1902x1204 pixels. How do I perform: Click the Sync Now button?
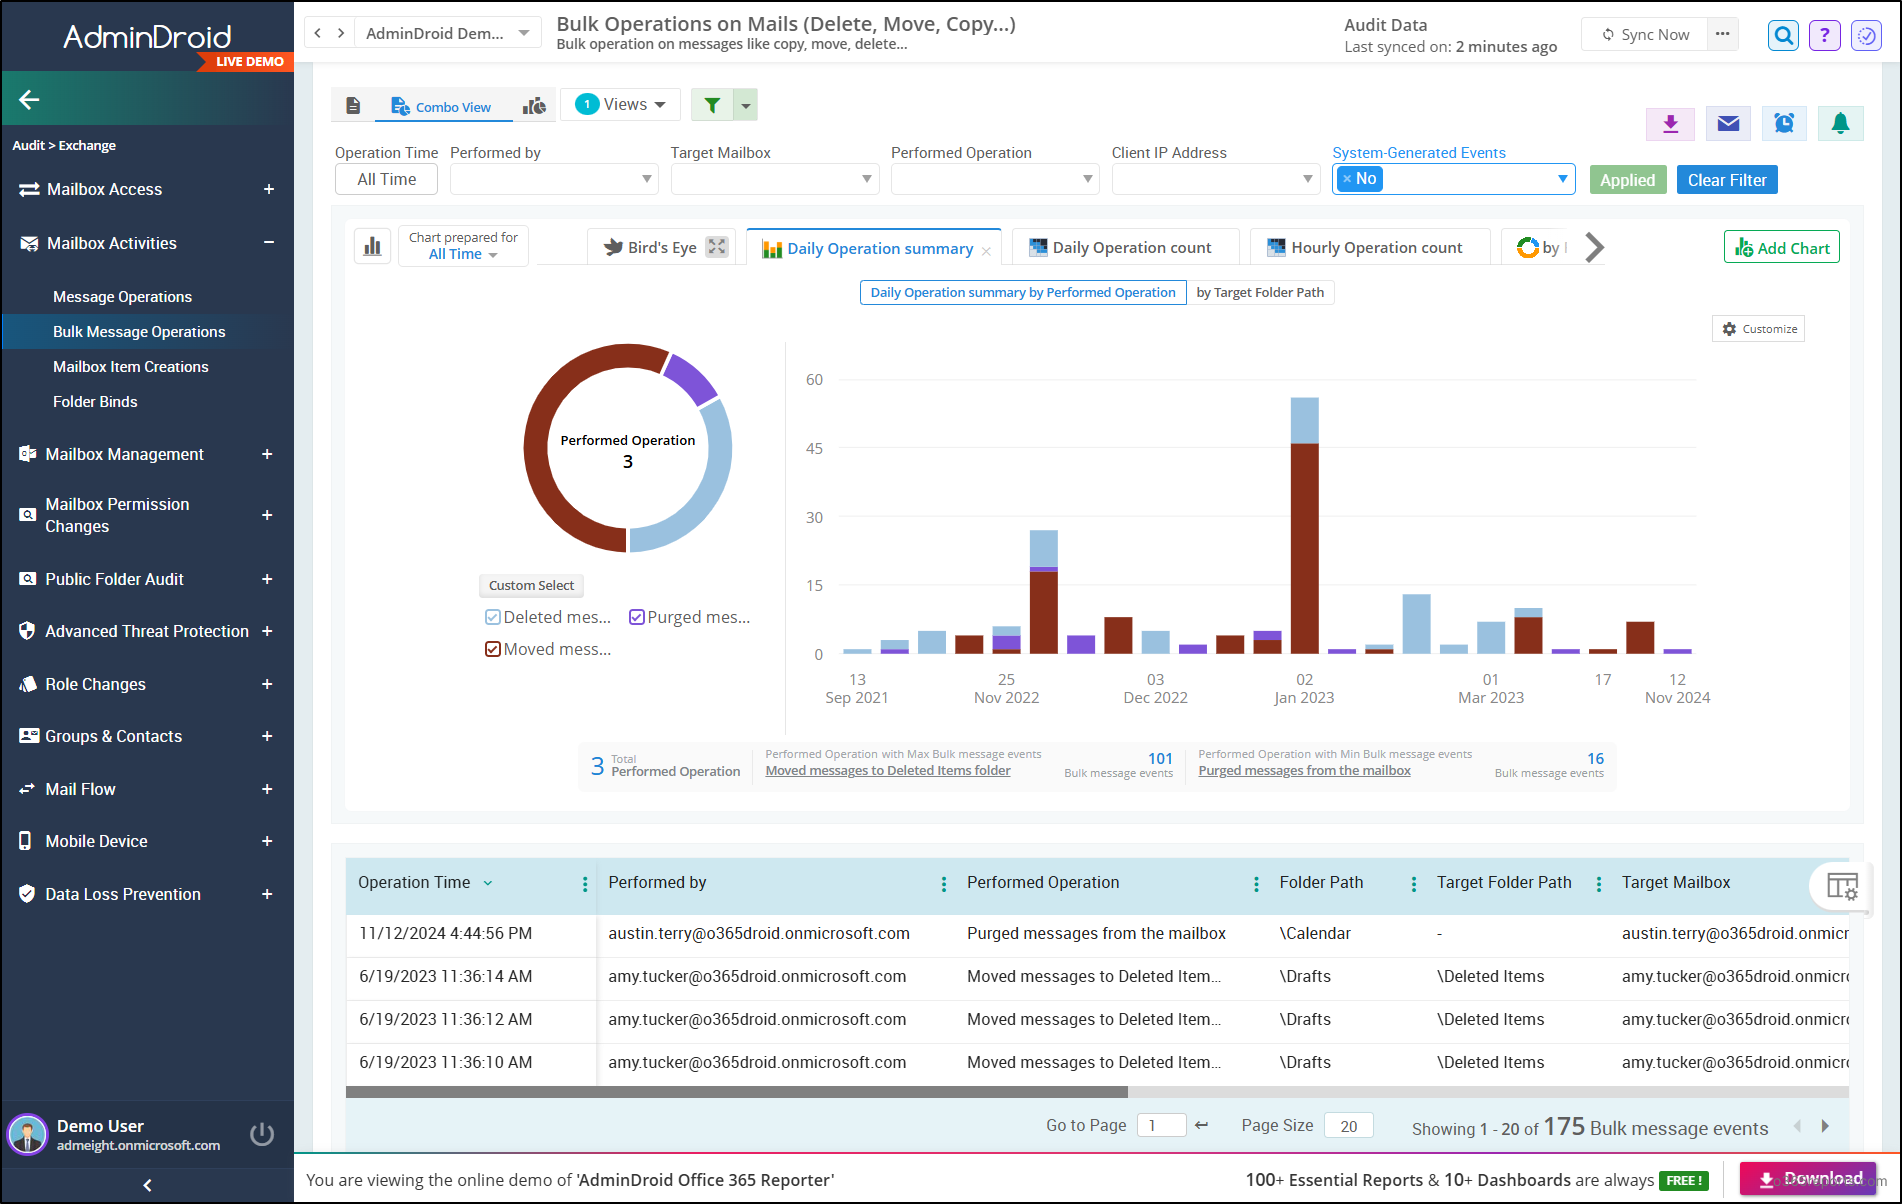coord(1645,34)
